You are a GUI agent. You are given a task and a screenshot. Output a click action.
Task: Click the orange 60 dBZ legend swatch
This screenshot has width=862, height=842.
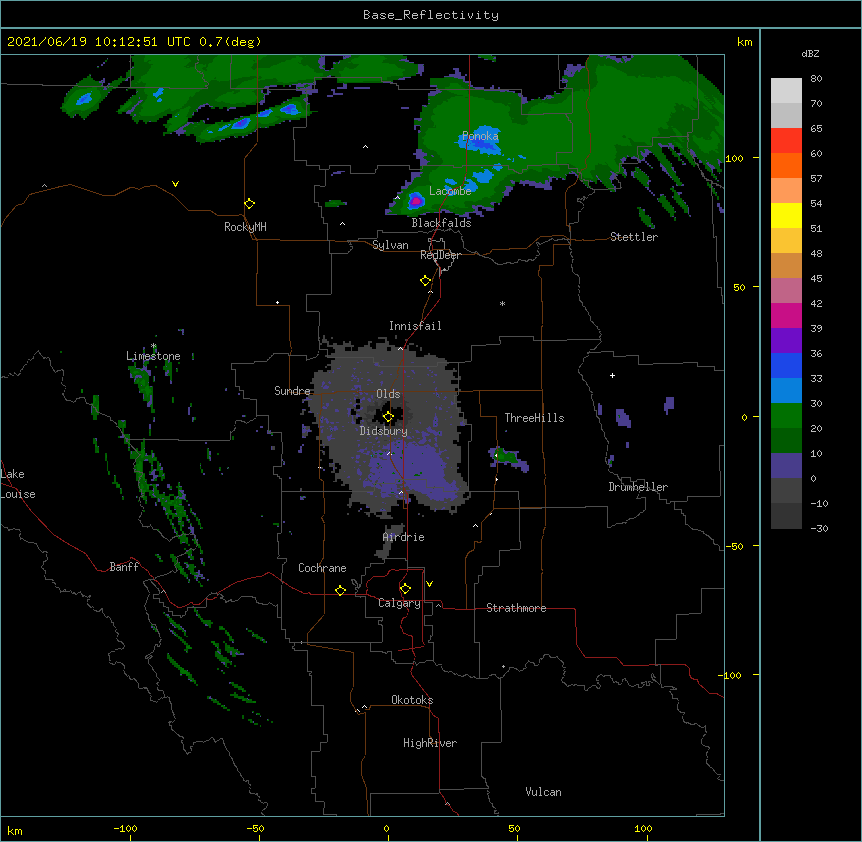(x=786, y=165)
